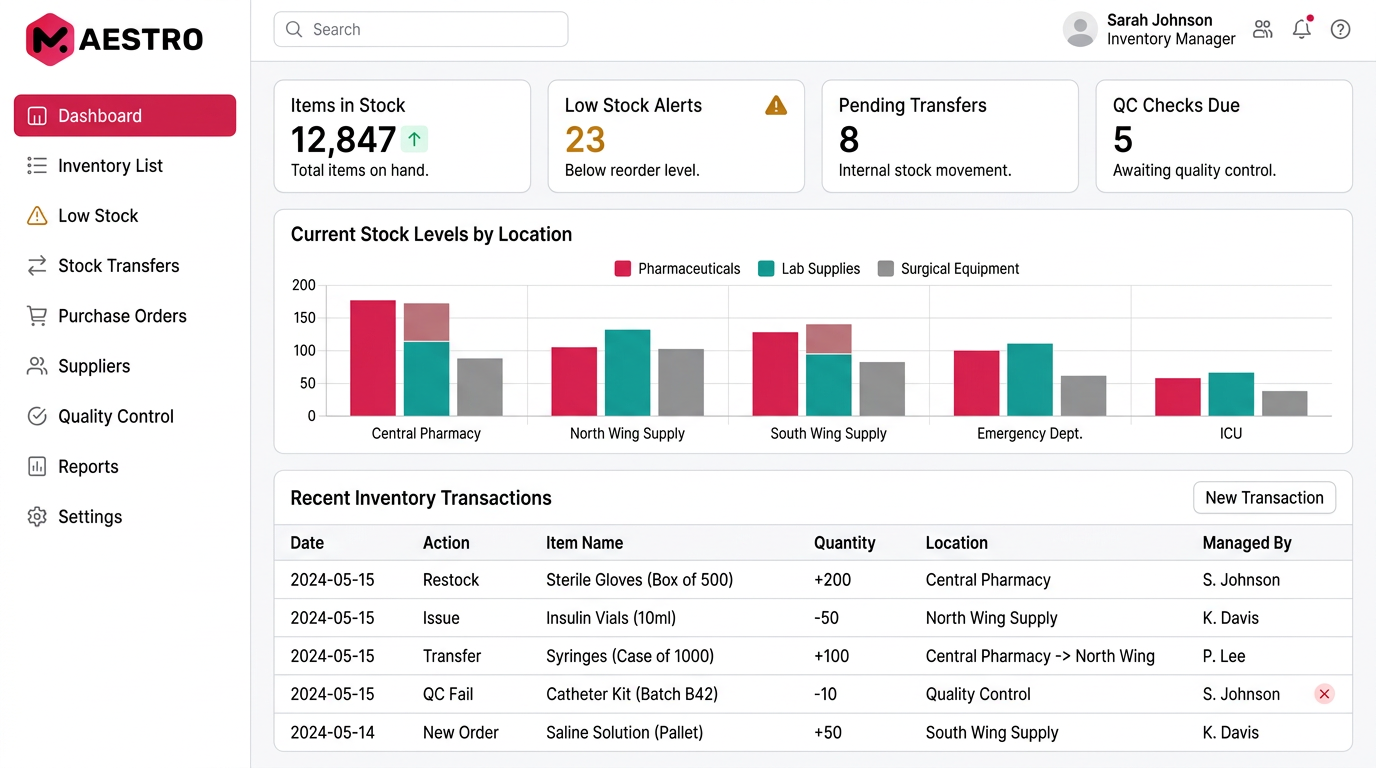Click ICU surgical equipment gray bar
Image resolution: width=1376 pixels, height=768 pixels.
1284,403
